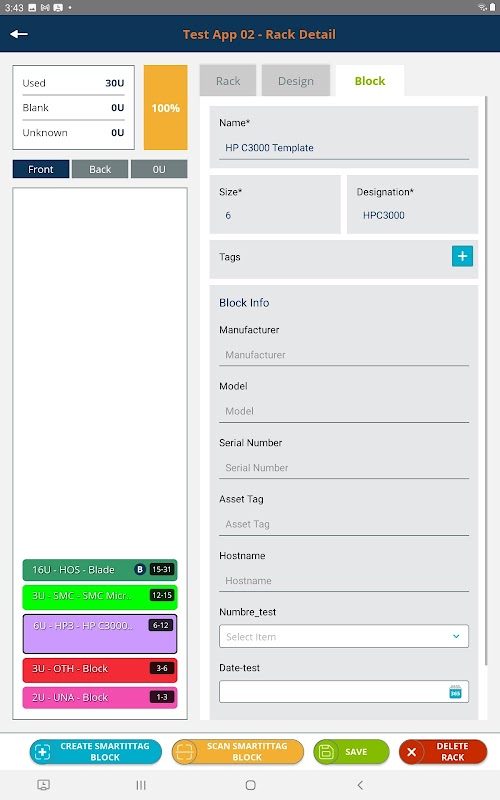
Task: Save the block details
Action: pos(352,752)
